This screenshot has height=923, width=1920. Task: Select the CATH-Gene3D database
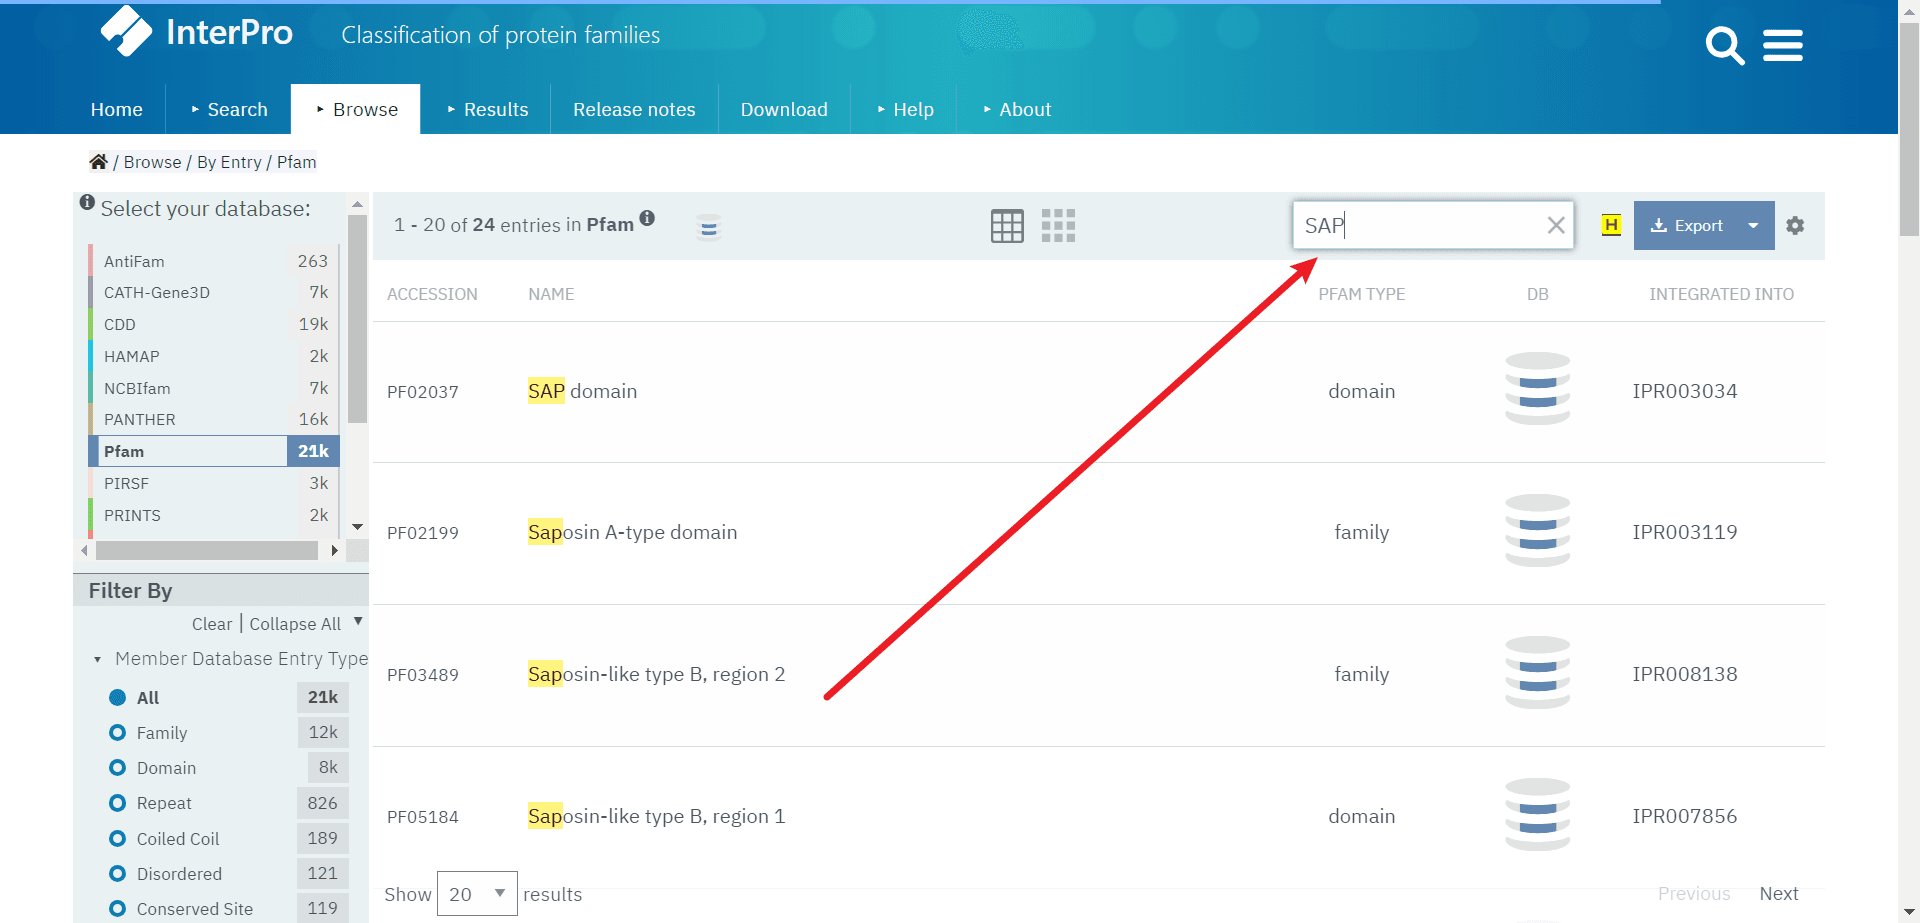[x=214, y=292]
